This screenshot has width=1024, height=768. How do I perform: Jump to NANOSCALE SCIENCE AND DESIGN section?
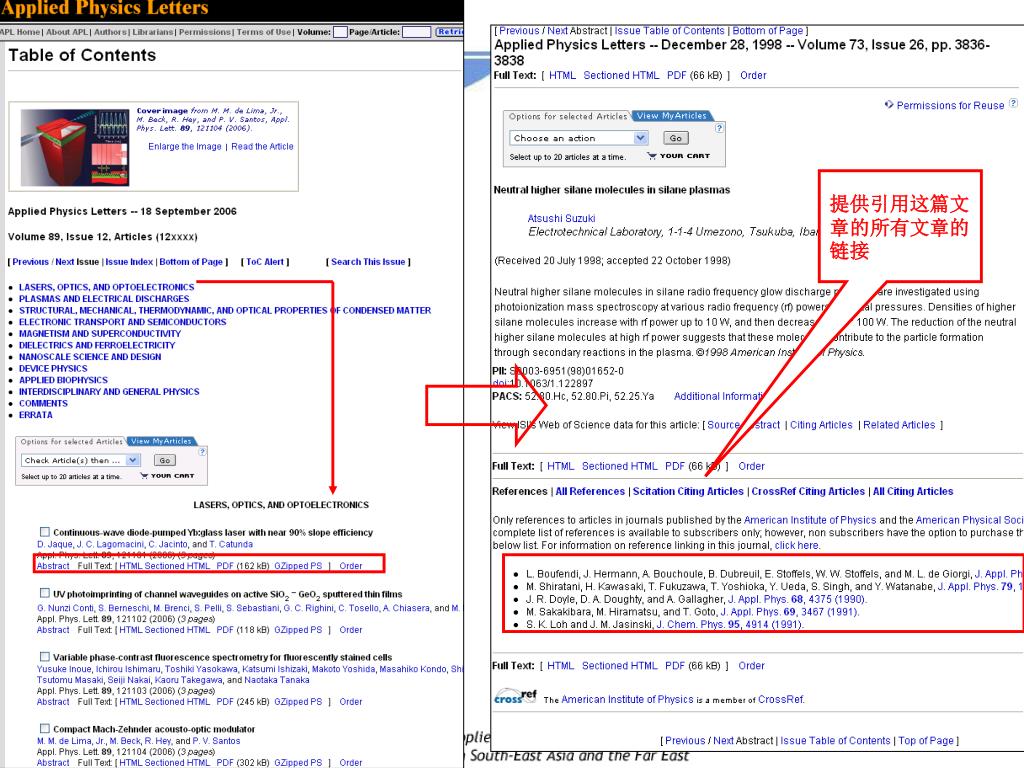90,357
